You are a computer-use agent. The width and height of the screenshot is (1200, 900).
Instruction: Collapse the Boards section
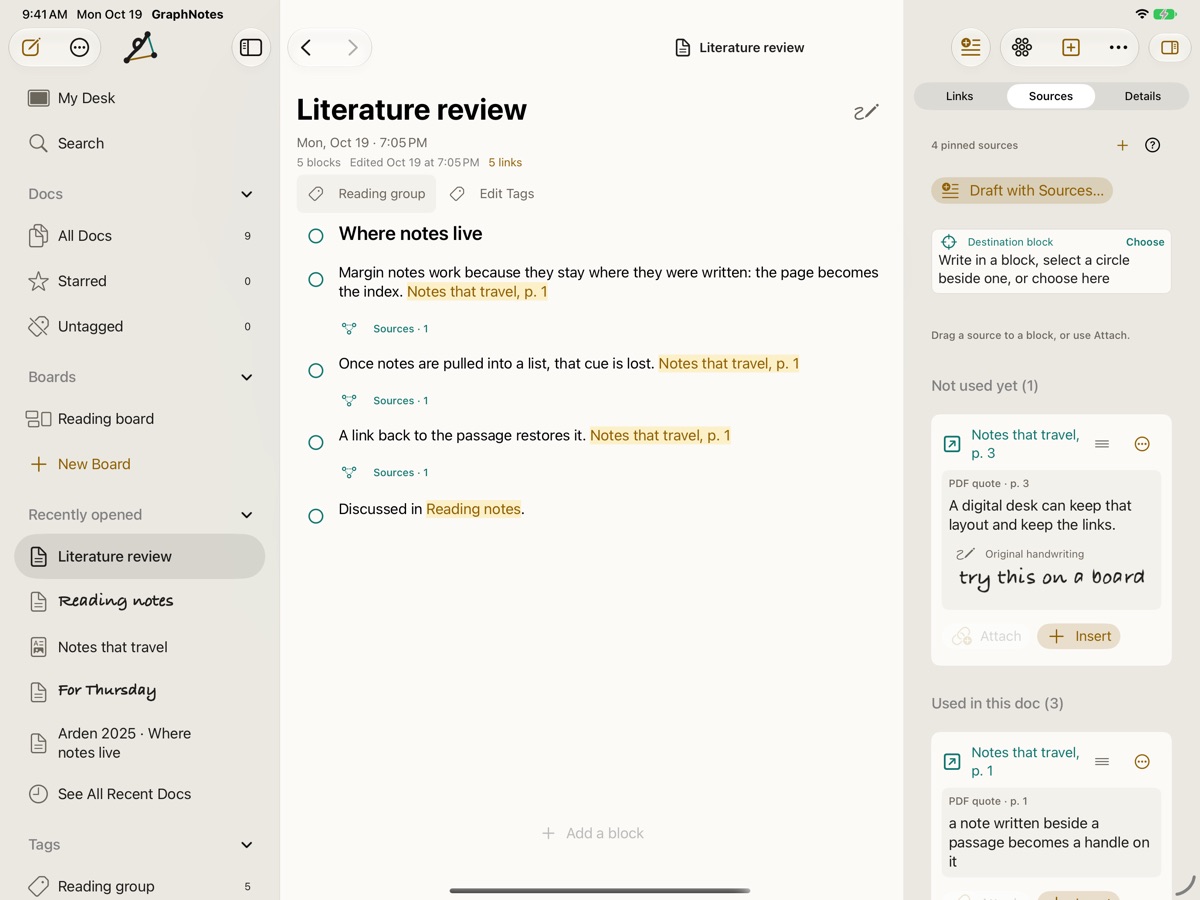(247, 377)
